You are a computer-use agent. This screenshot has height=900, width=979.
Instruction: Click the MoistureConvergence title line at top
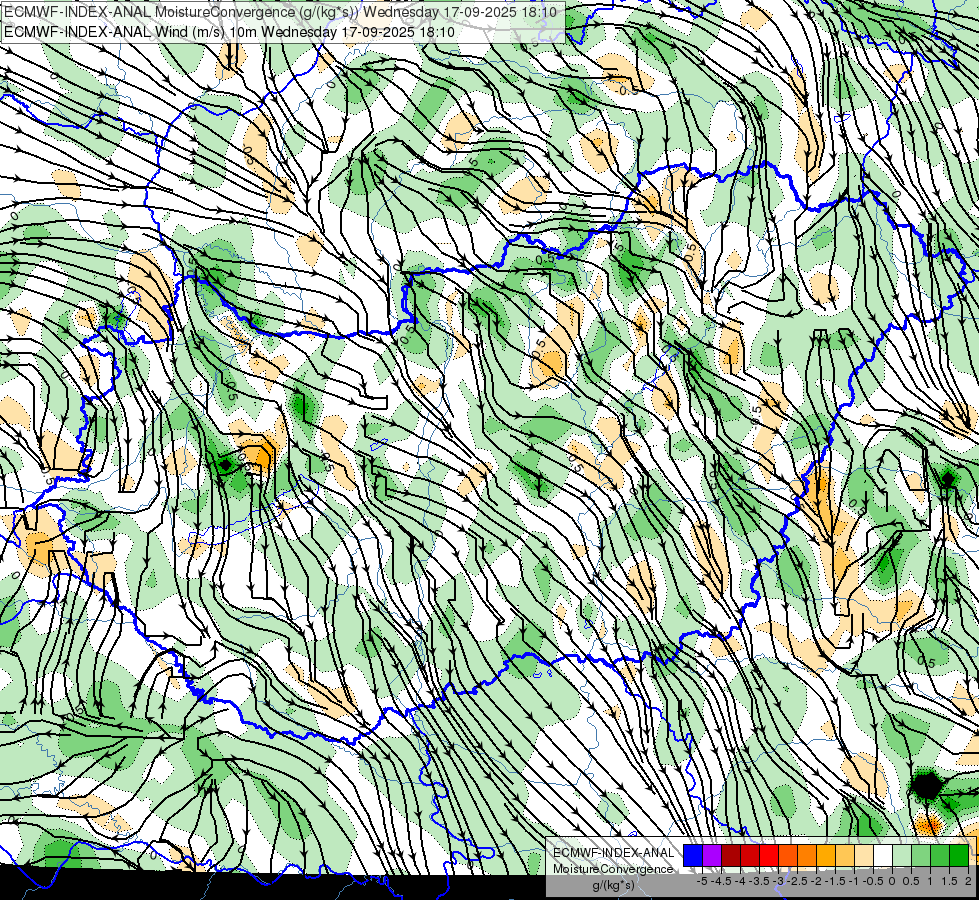click(x=282, y=12)
